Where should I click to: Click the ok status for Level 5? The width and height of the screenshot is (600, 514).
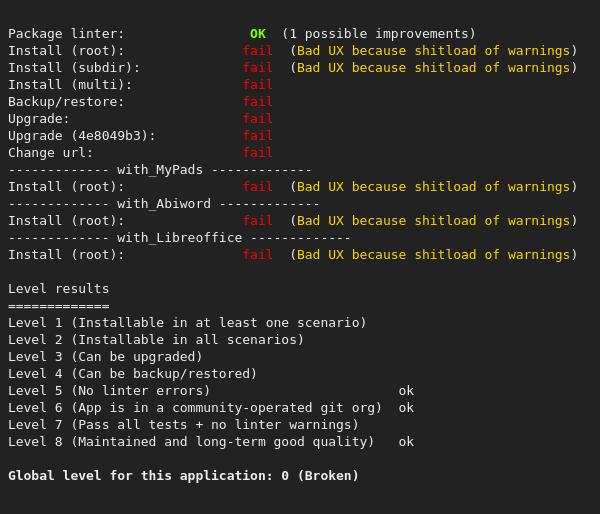[x=406, y=391]
